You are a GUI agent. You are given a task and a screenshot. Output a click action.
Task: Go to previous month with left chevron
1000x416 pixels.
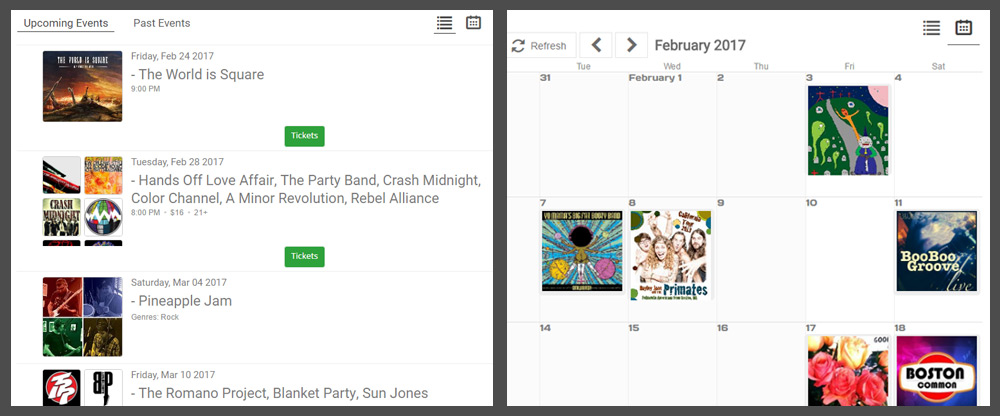click(596, 45)
